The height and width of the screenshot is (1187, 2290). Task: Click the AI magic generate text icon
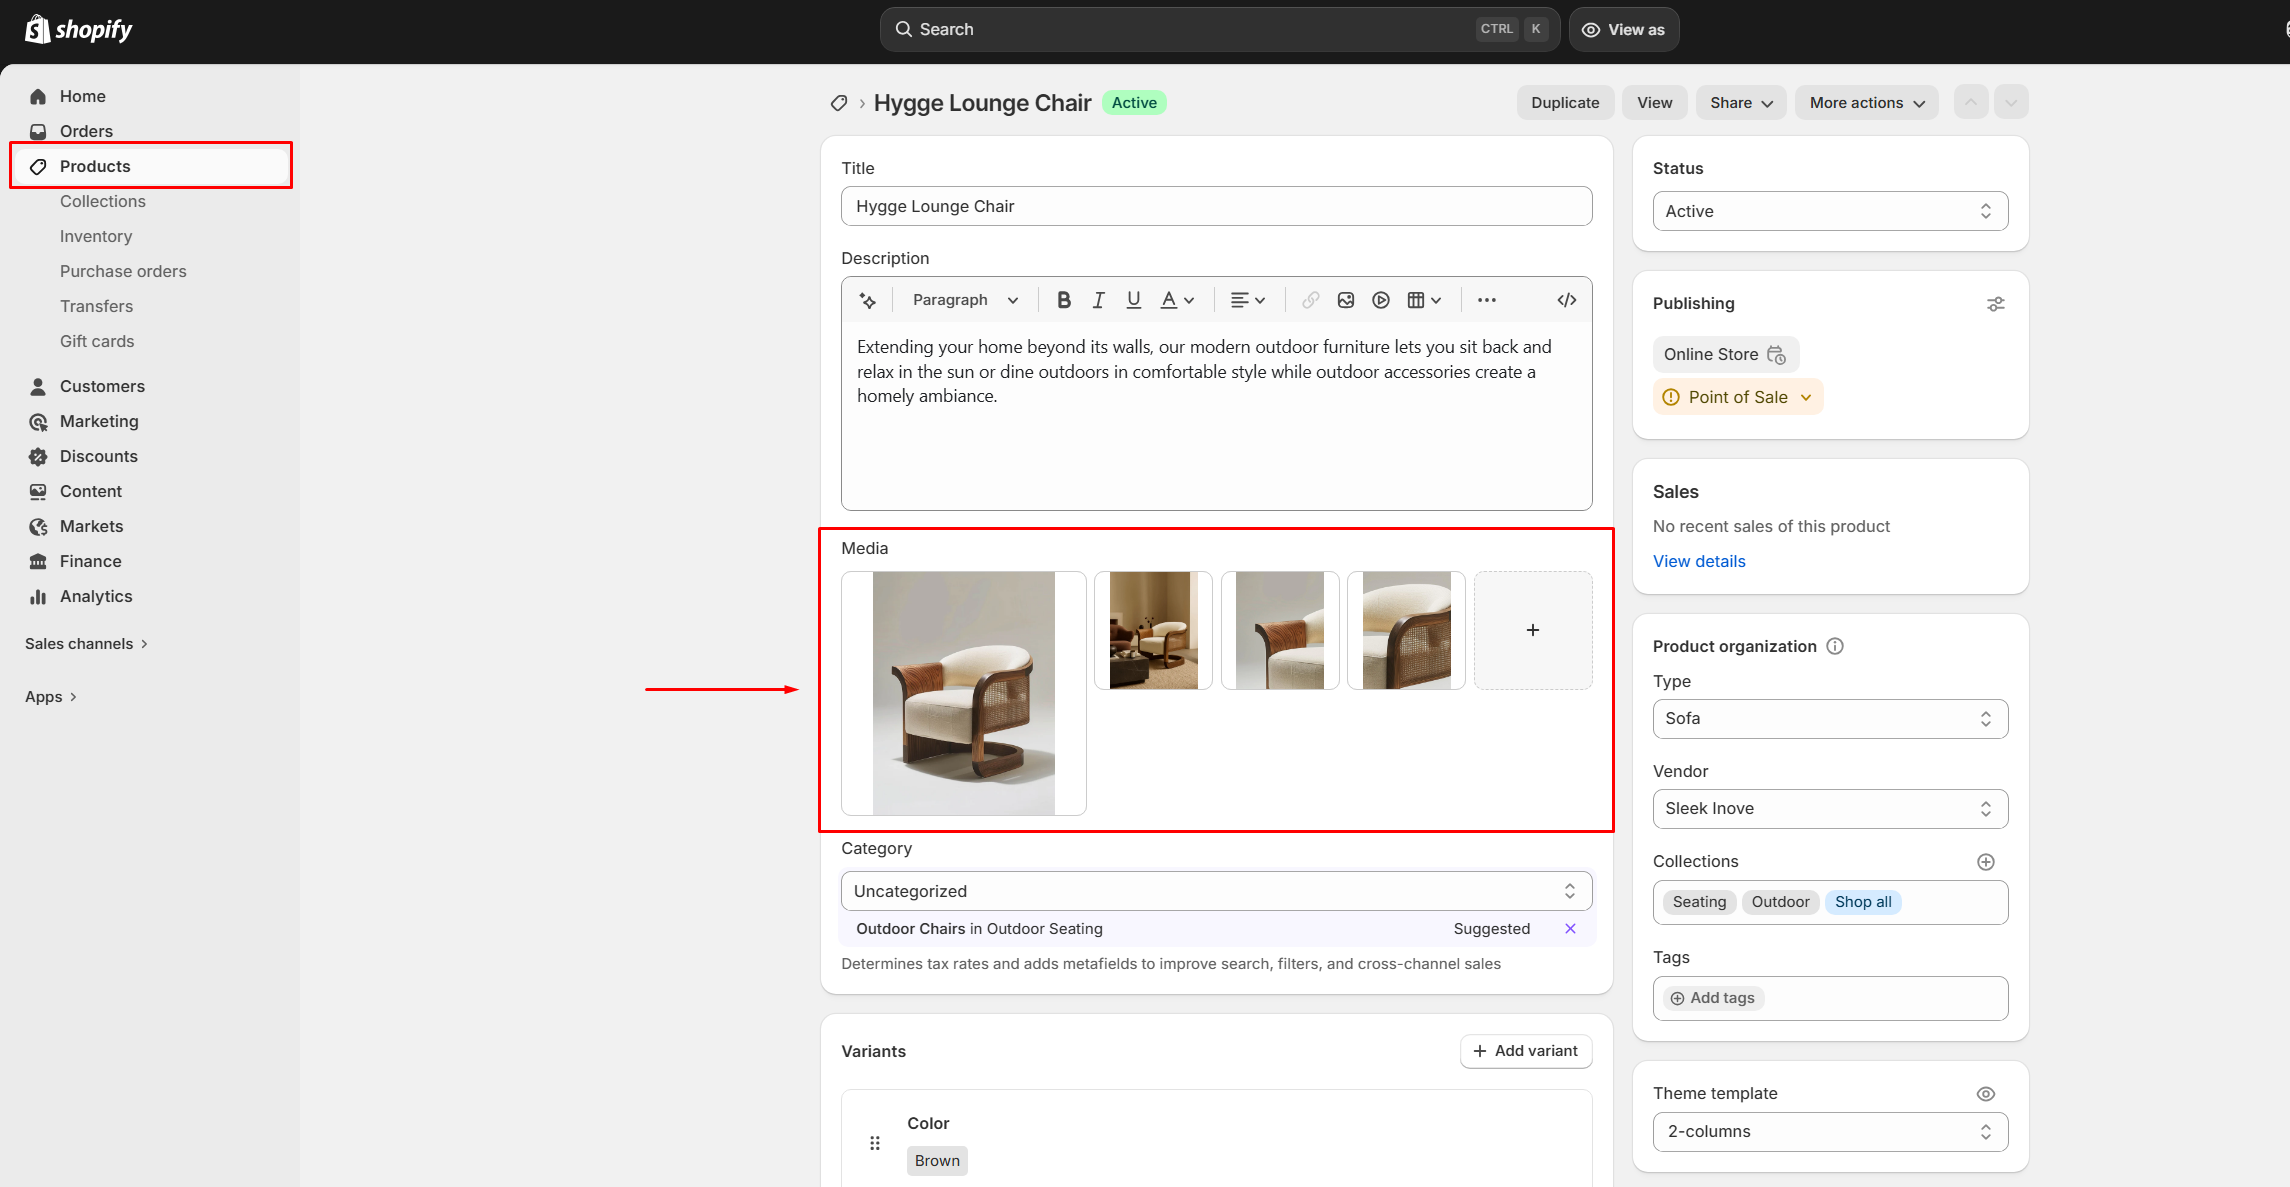click(867, 300)
